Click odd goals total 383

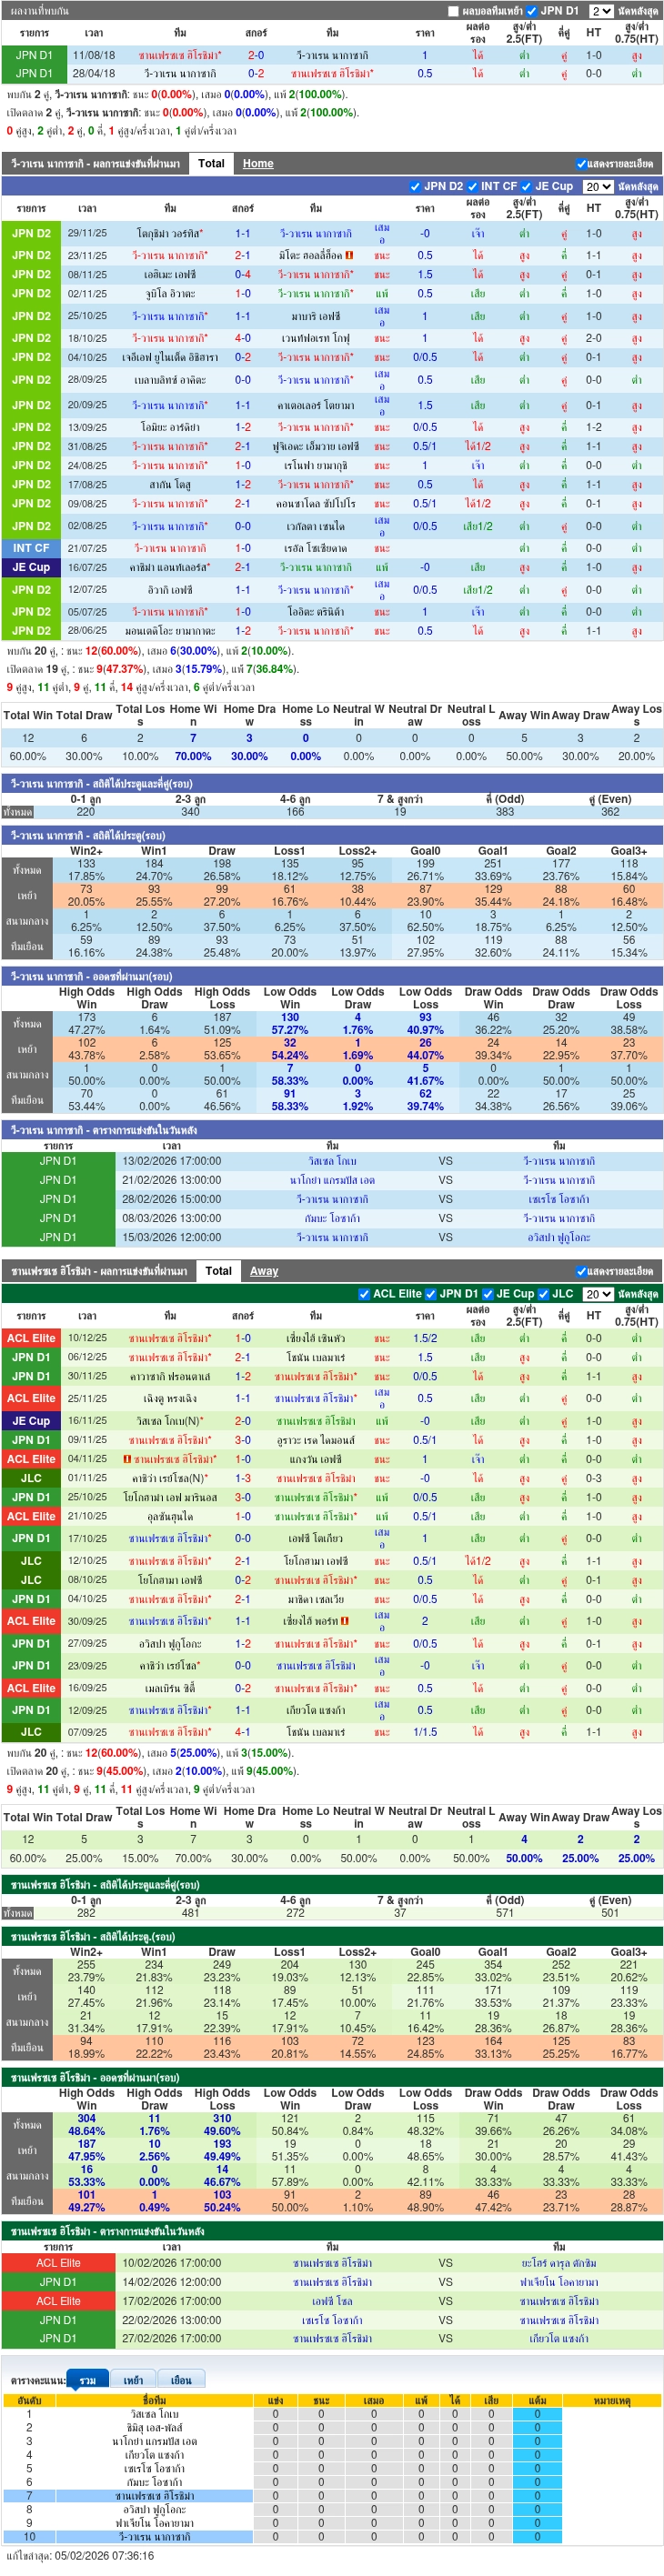[x=505, y=812]
